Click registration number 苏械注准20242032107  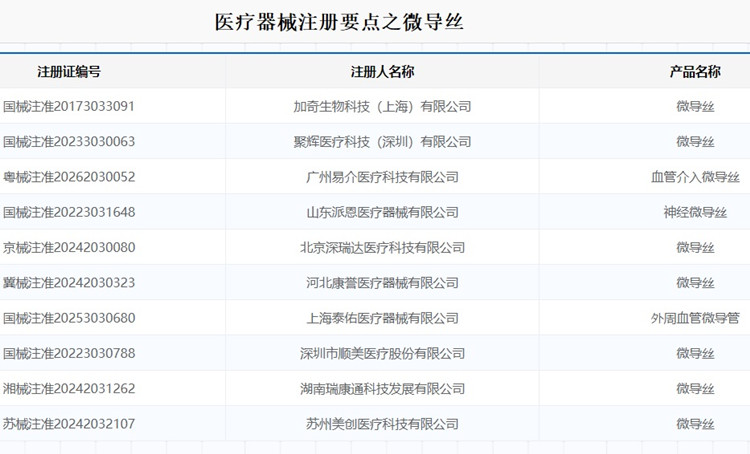tap(69, 424)
